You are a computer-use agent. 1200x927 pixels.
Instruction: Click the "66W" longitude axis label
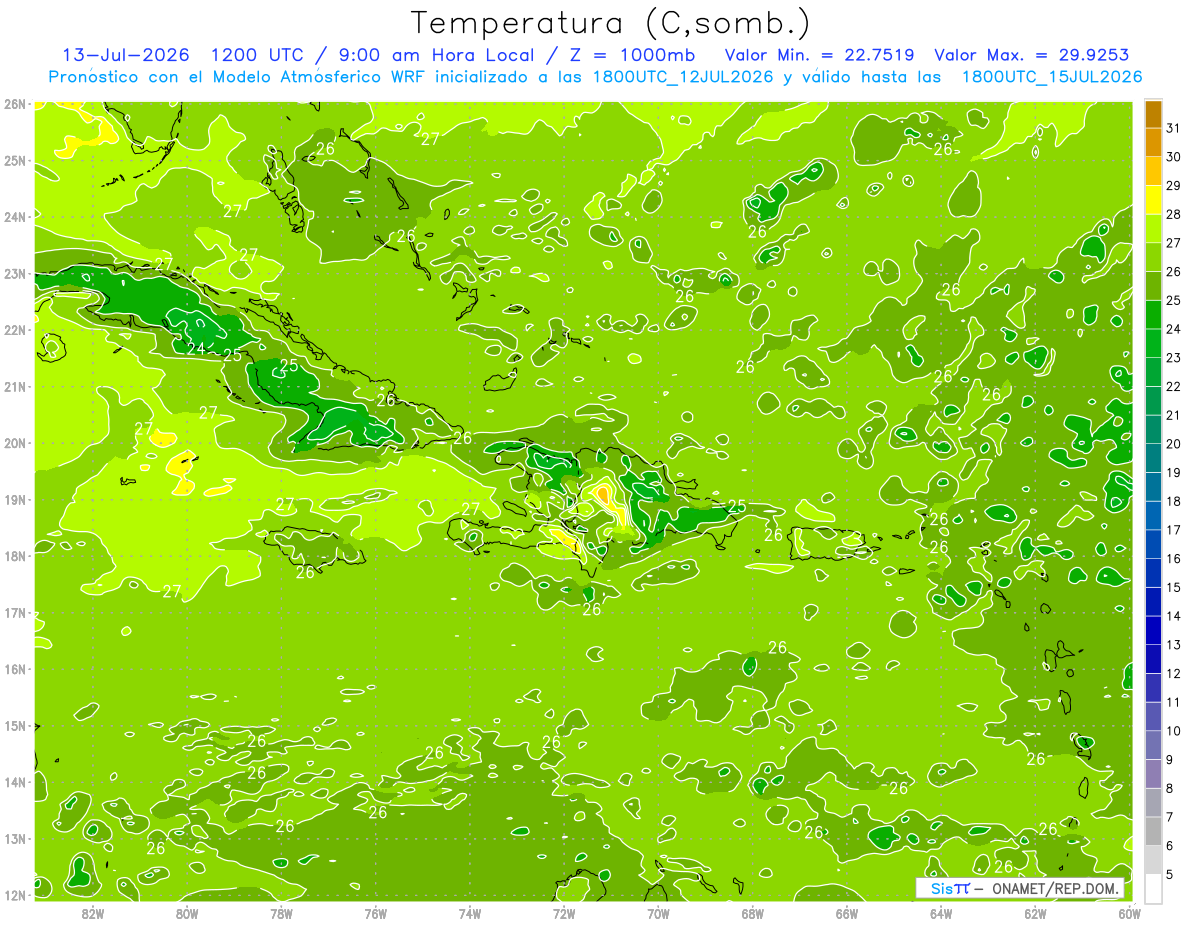(x=847, y=913)
